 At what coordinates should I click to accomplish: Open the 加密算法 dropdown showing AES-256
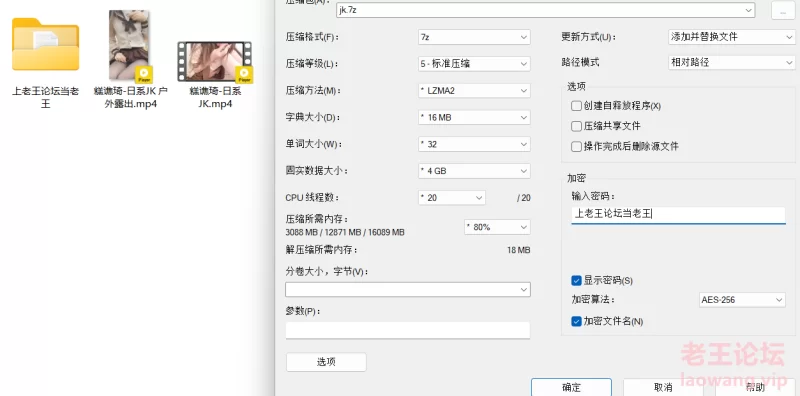[x=742, y=300]
